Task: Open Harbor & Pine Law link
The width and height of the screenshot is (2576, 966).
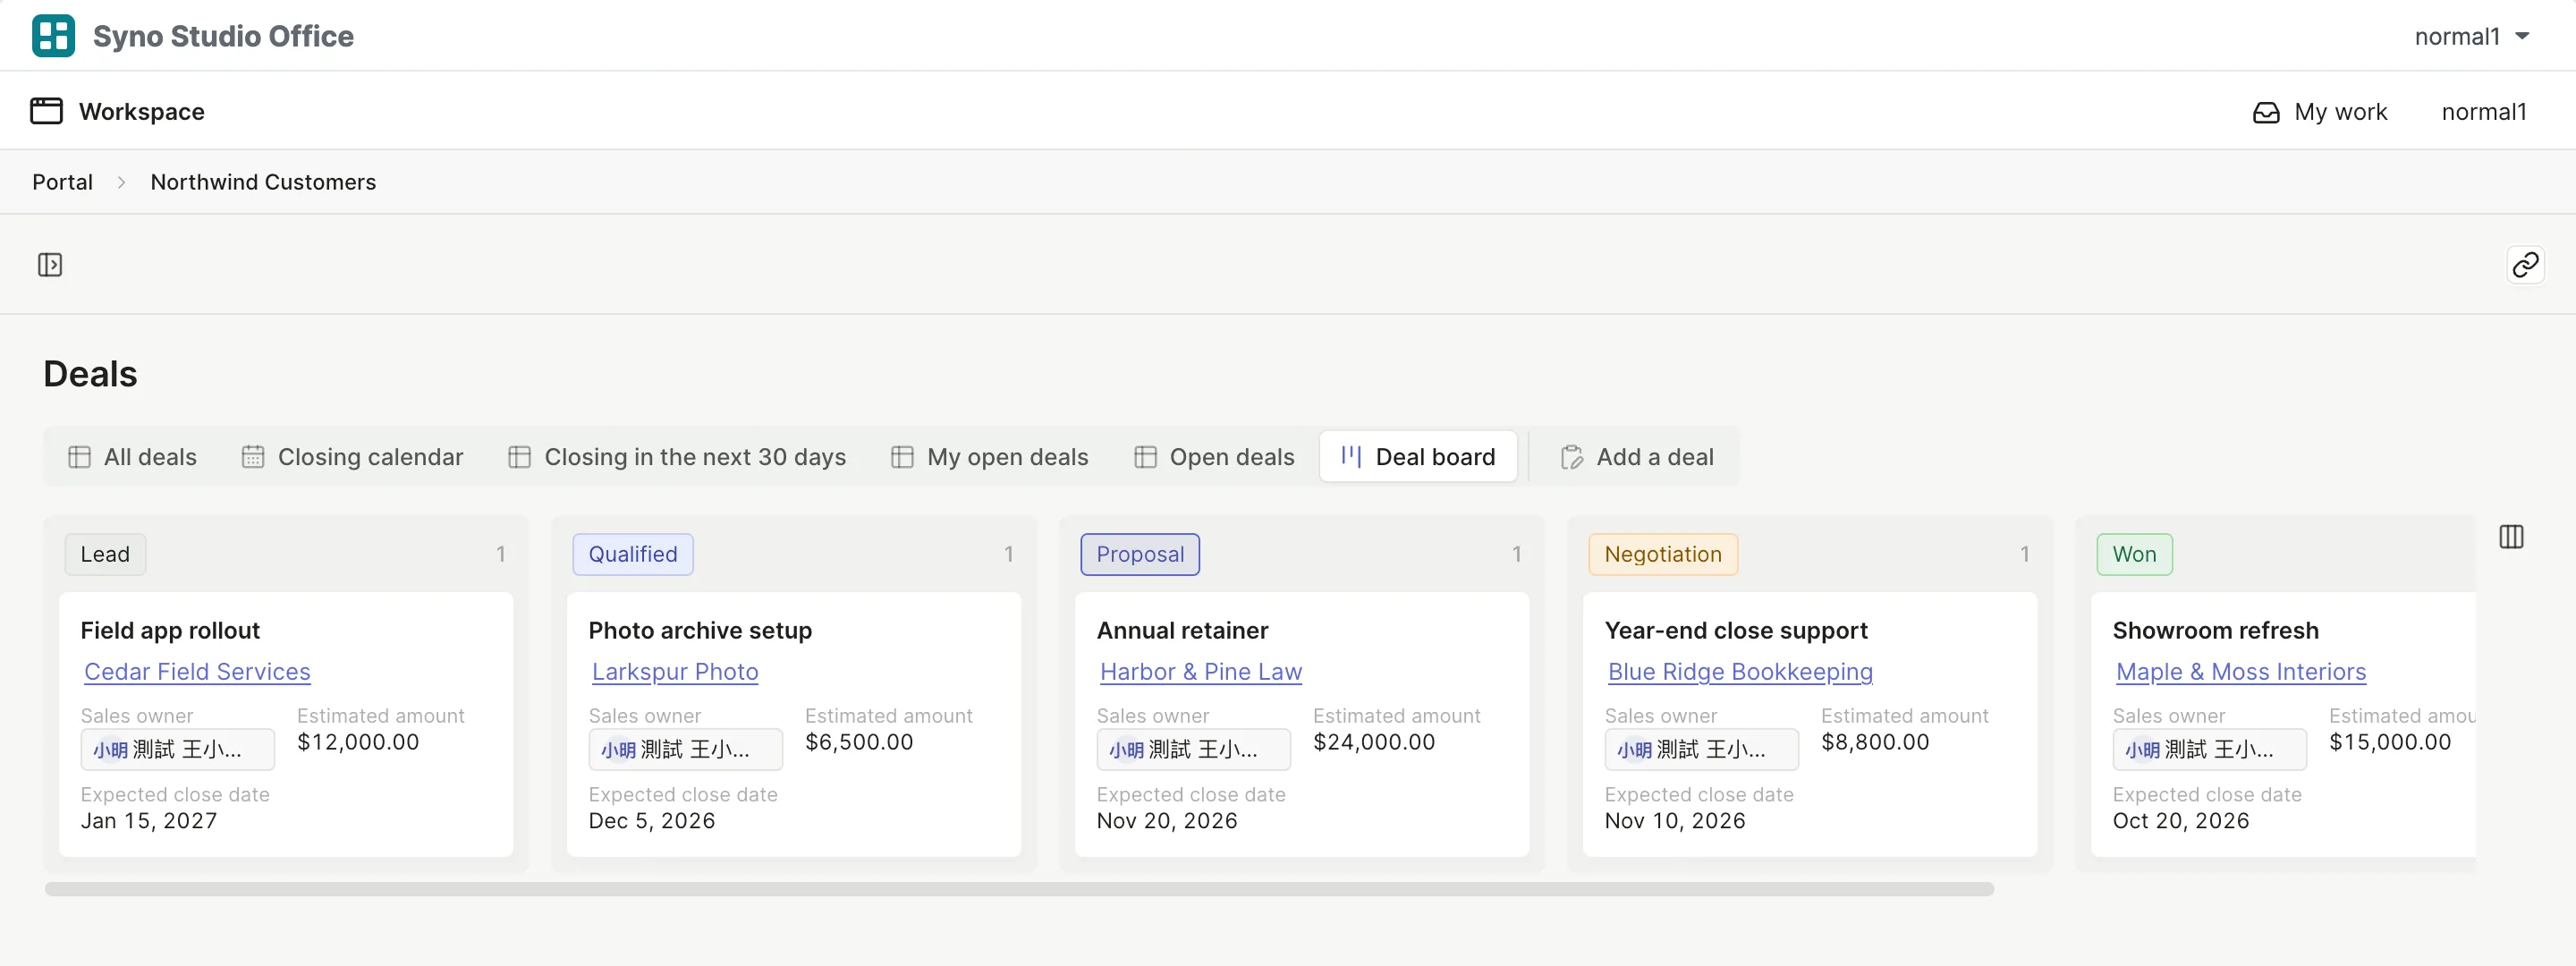Action: (x=1201, y=672)
